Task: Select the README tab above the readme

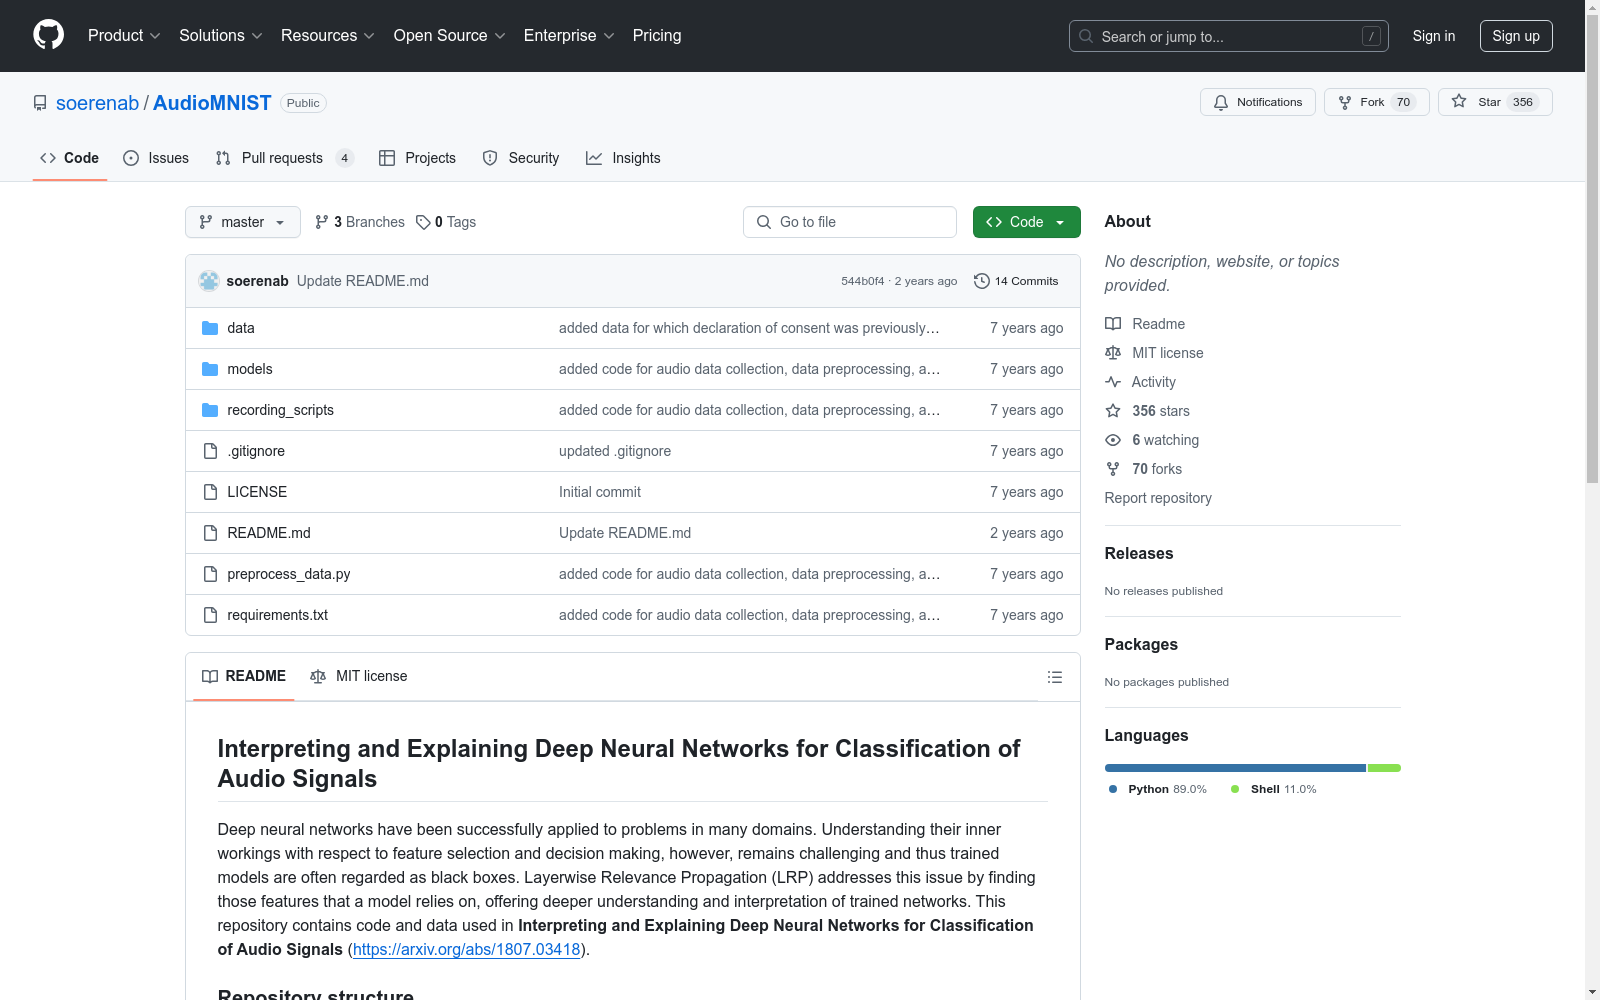Action: tap(244, 676)
